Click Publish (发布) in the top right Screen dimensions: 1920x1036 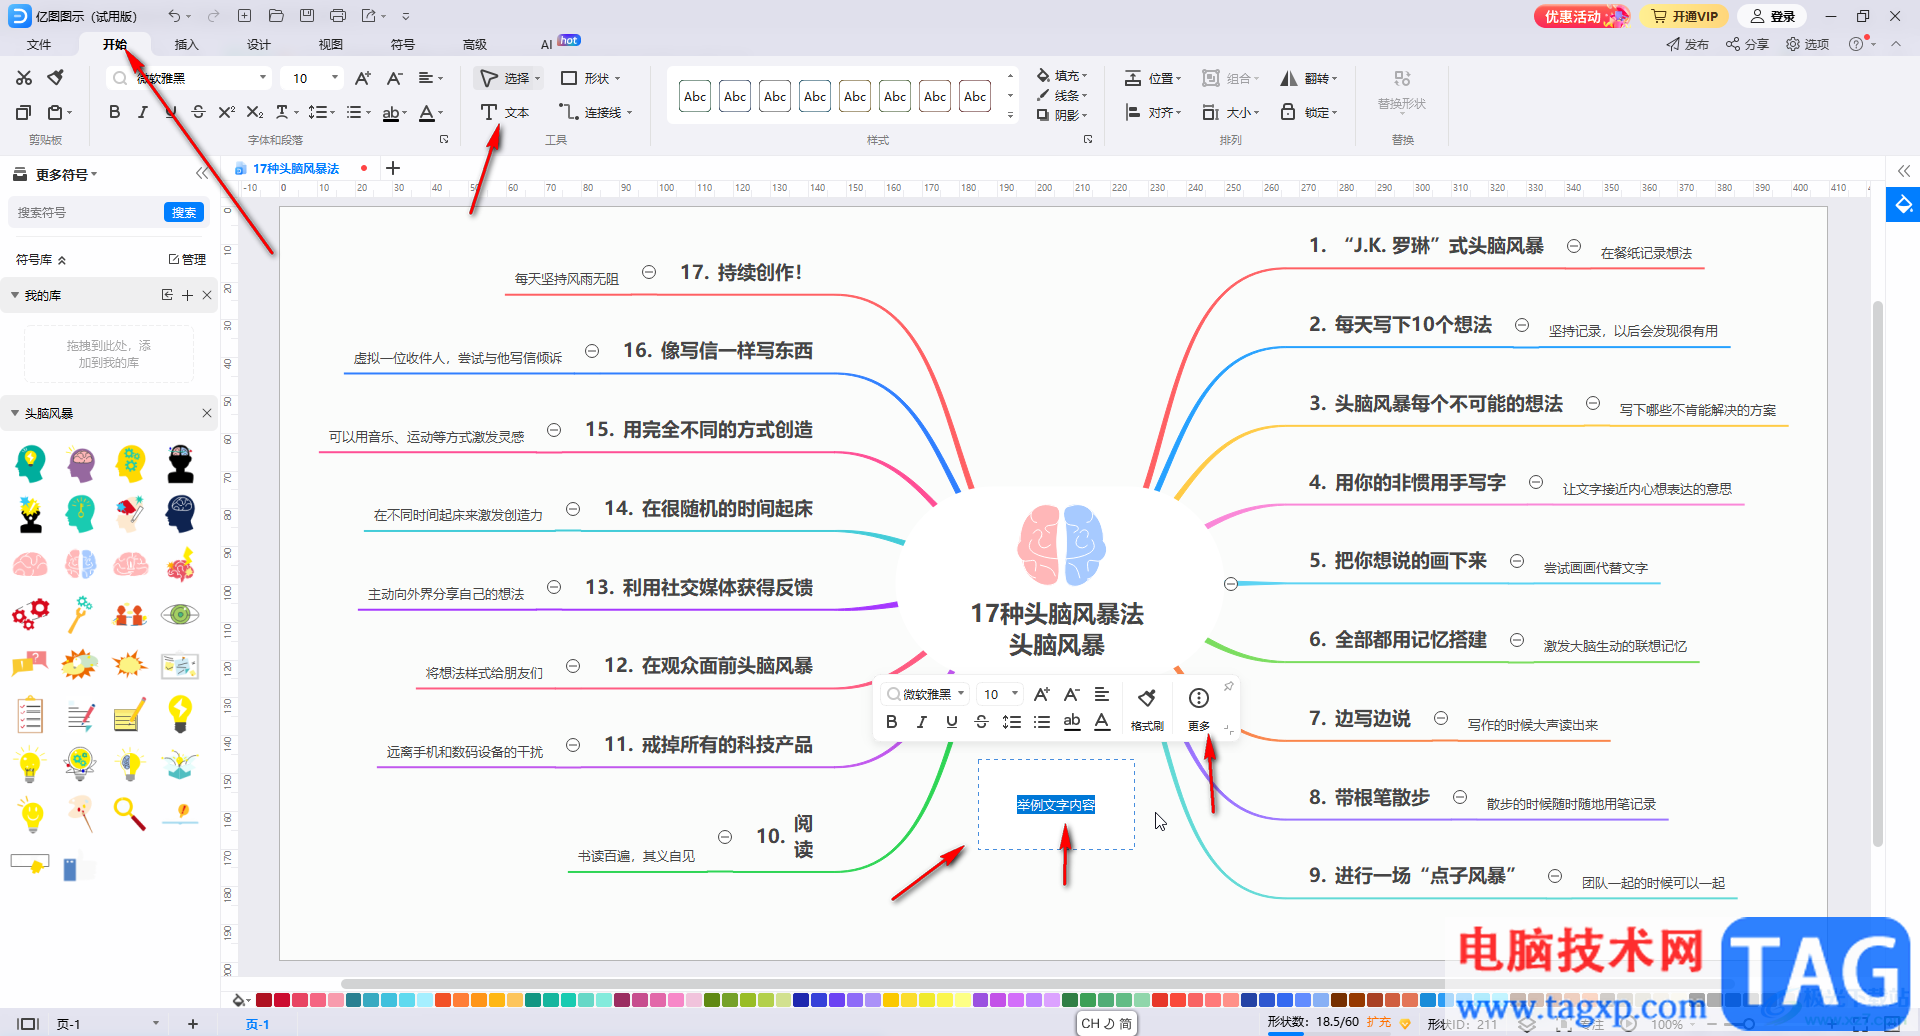pyautogui.click(x=1687, y=44)
